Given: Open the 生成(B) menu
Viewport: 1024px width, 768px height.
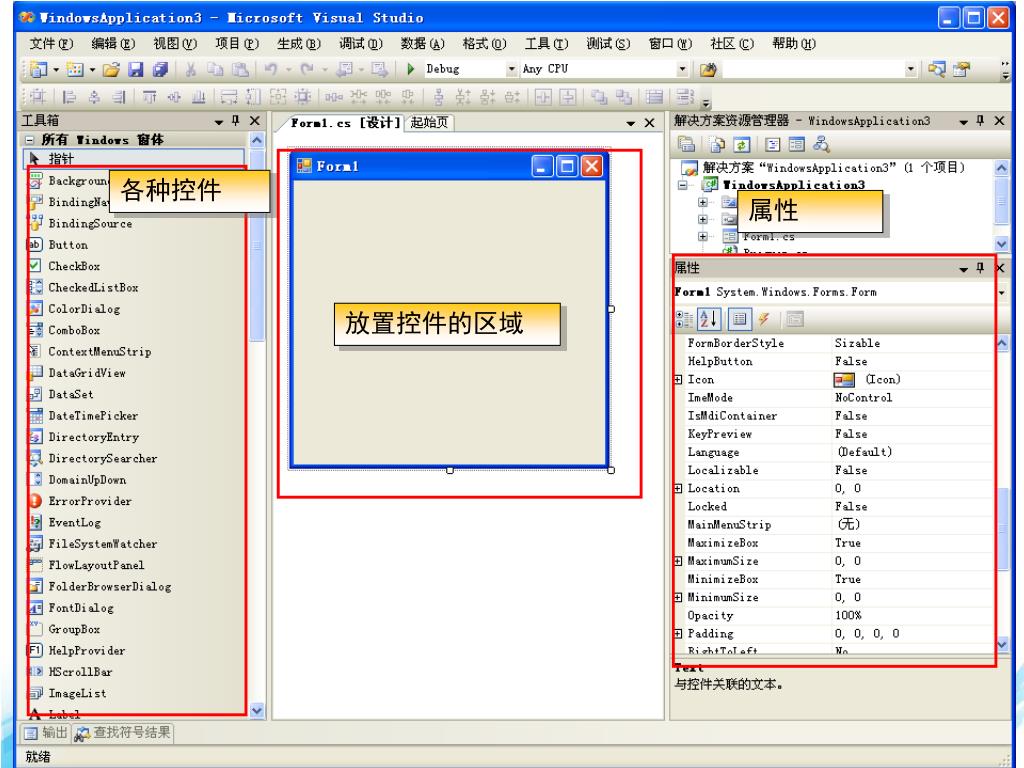Looking at the screenshot, I should [x=298, y=44].
